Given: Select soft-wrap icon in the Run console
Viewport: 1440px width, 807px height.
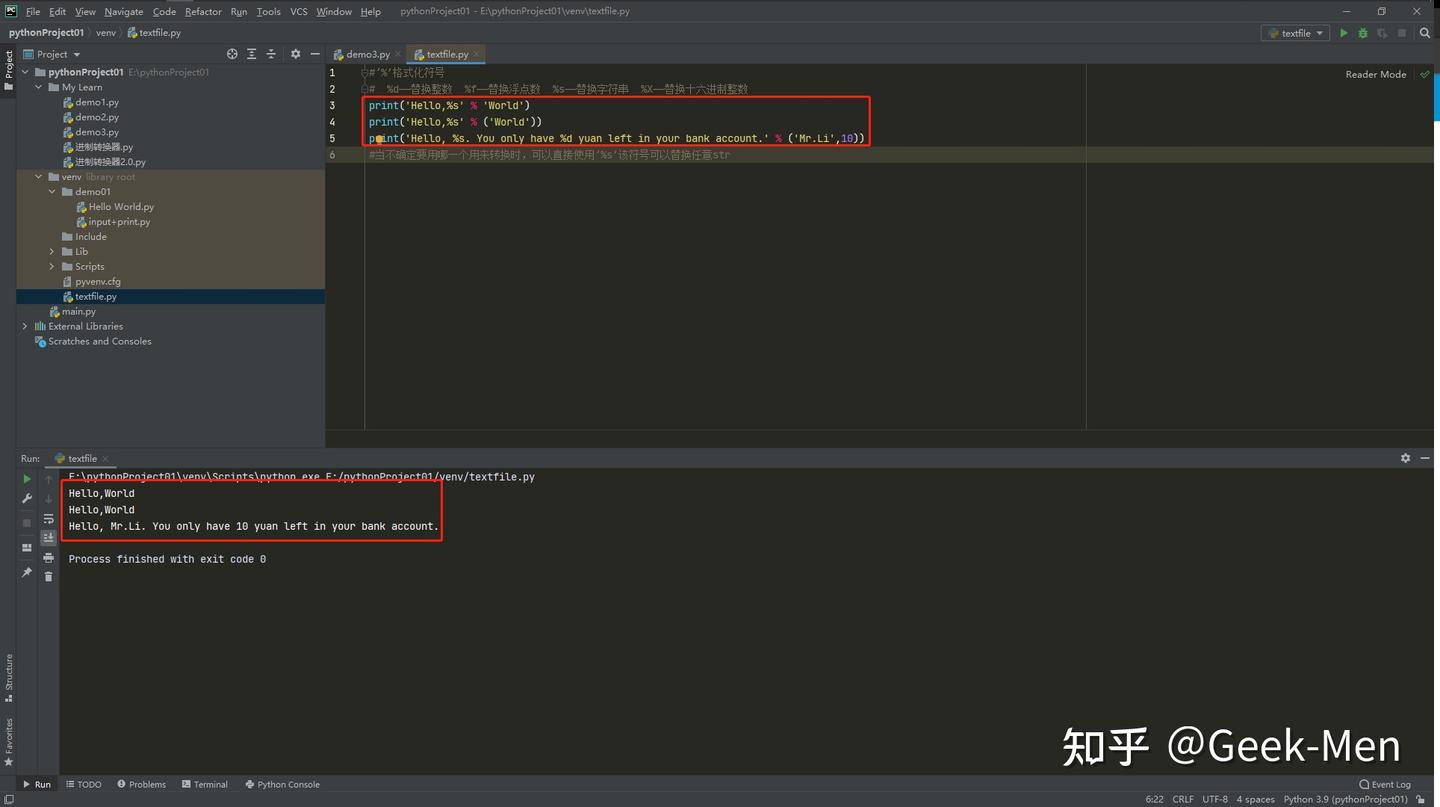Looking at the screenshot, I should [48, 518].
